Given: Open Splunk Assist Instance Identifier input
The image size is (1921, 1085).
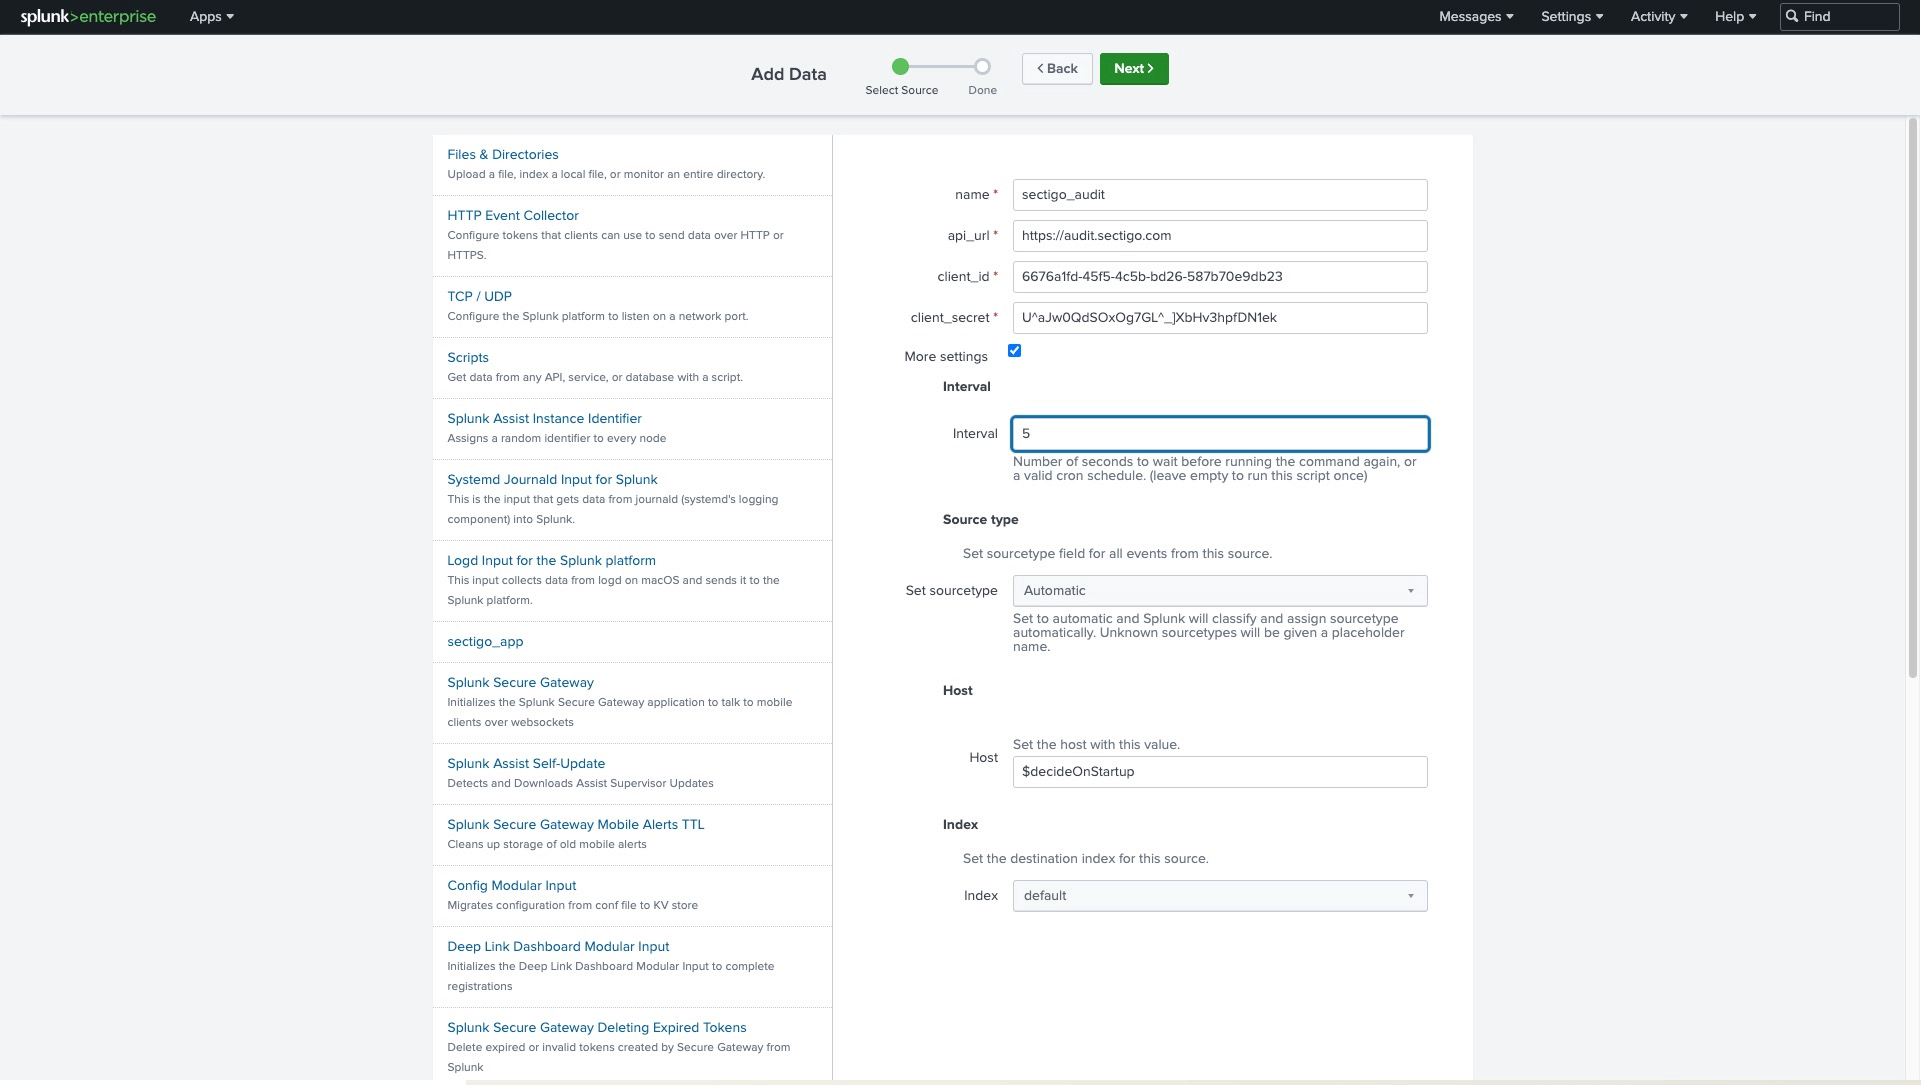Looking at the screenshot, I should [x=544, y=418].
